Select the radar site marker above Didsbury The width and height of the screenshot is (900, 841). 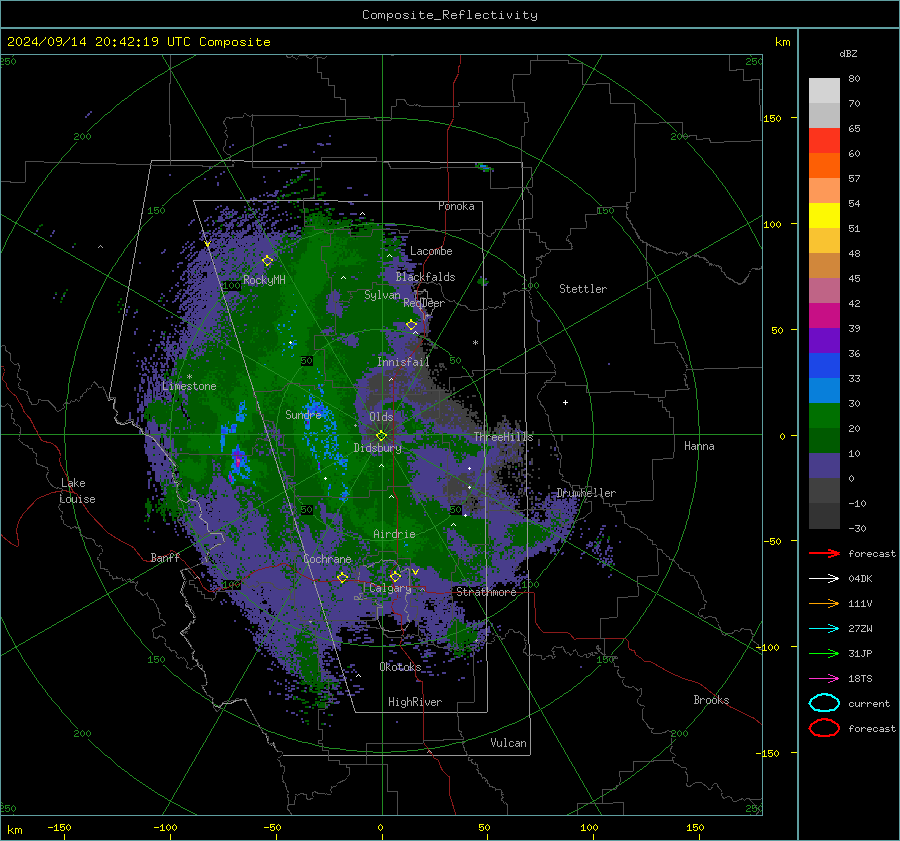tap(381, 436)
